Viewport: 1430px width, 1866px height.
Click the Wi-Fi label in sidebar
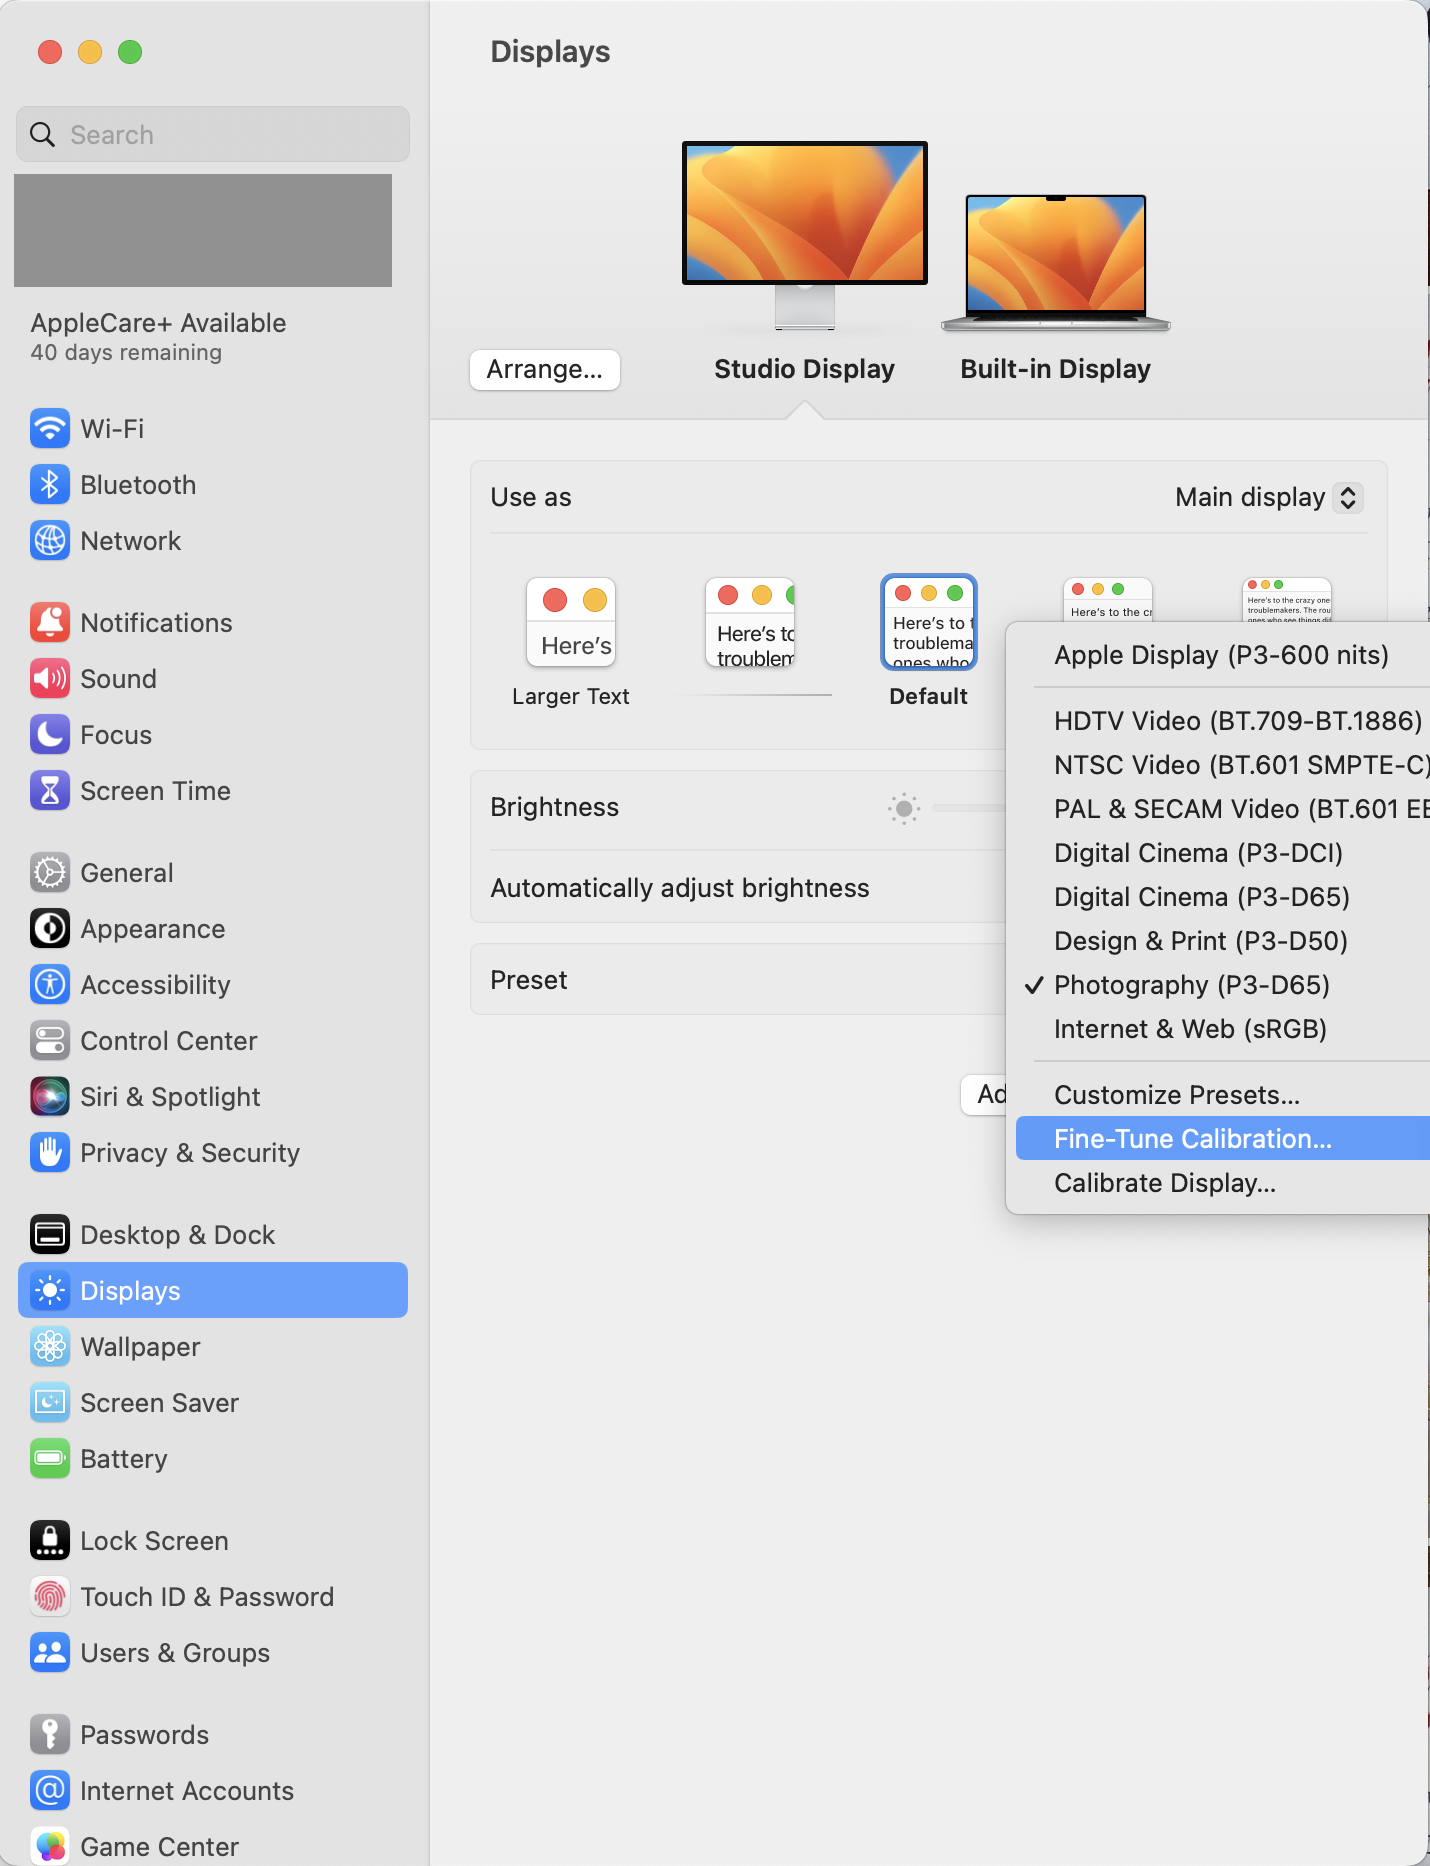[x=112, y=429]
